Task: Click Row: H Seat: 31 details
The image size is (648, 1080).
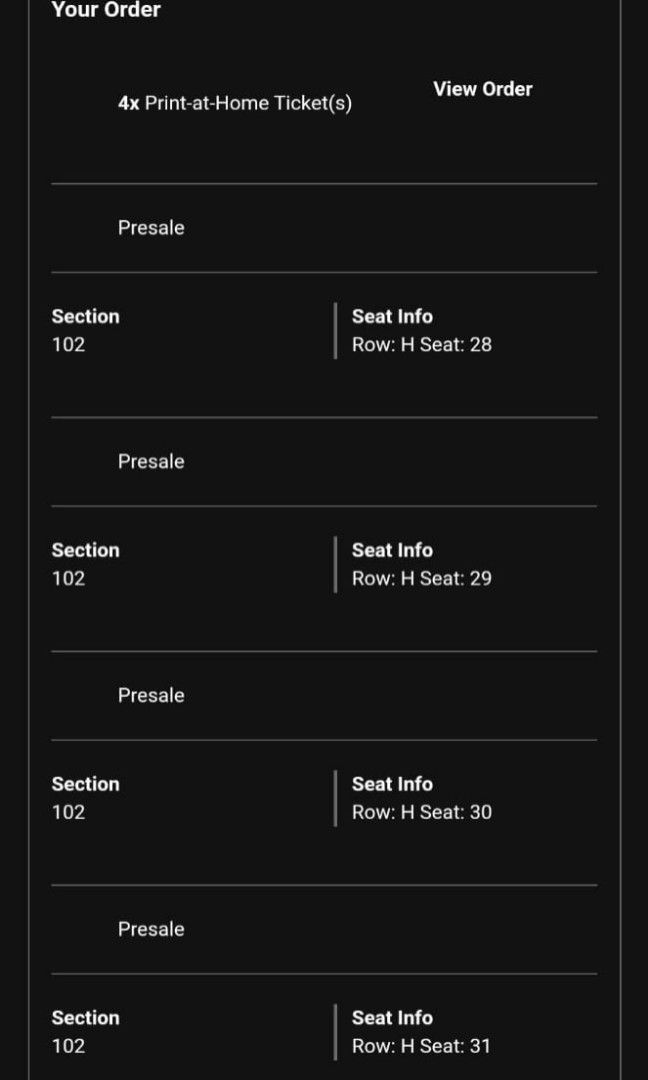Action: (419, 1046)
